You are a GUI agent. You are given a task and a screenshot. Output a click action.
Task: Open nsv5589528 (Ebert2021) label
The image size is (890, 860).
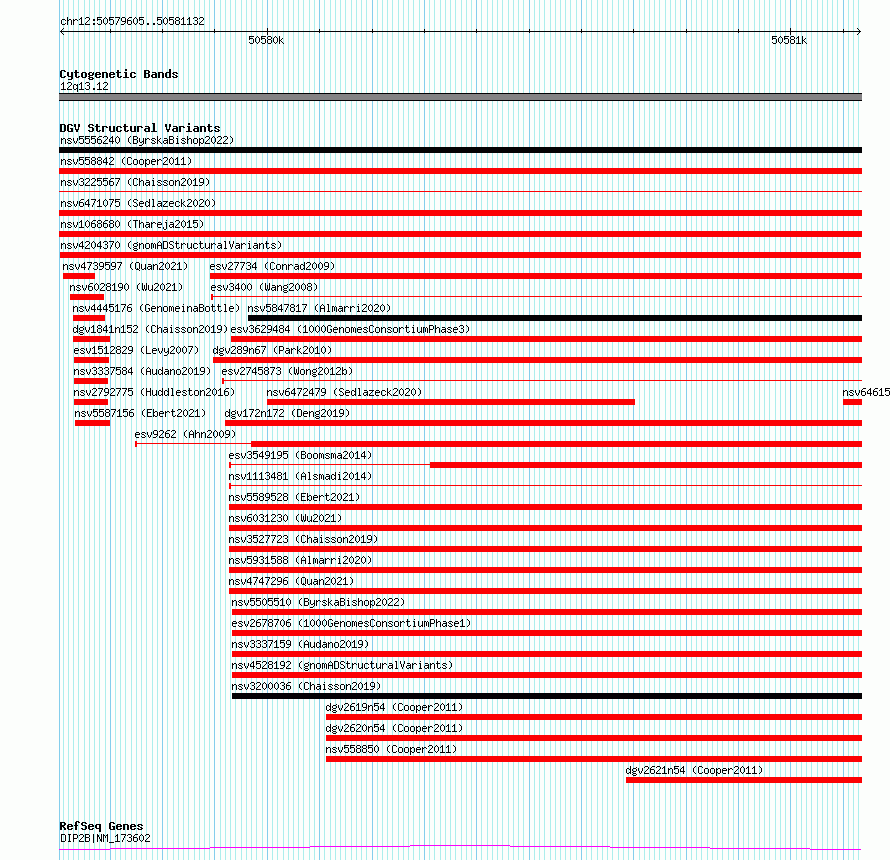pos(294,497)
